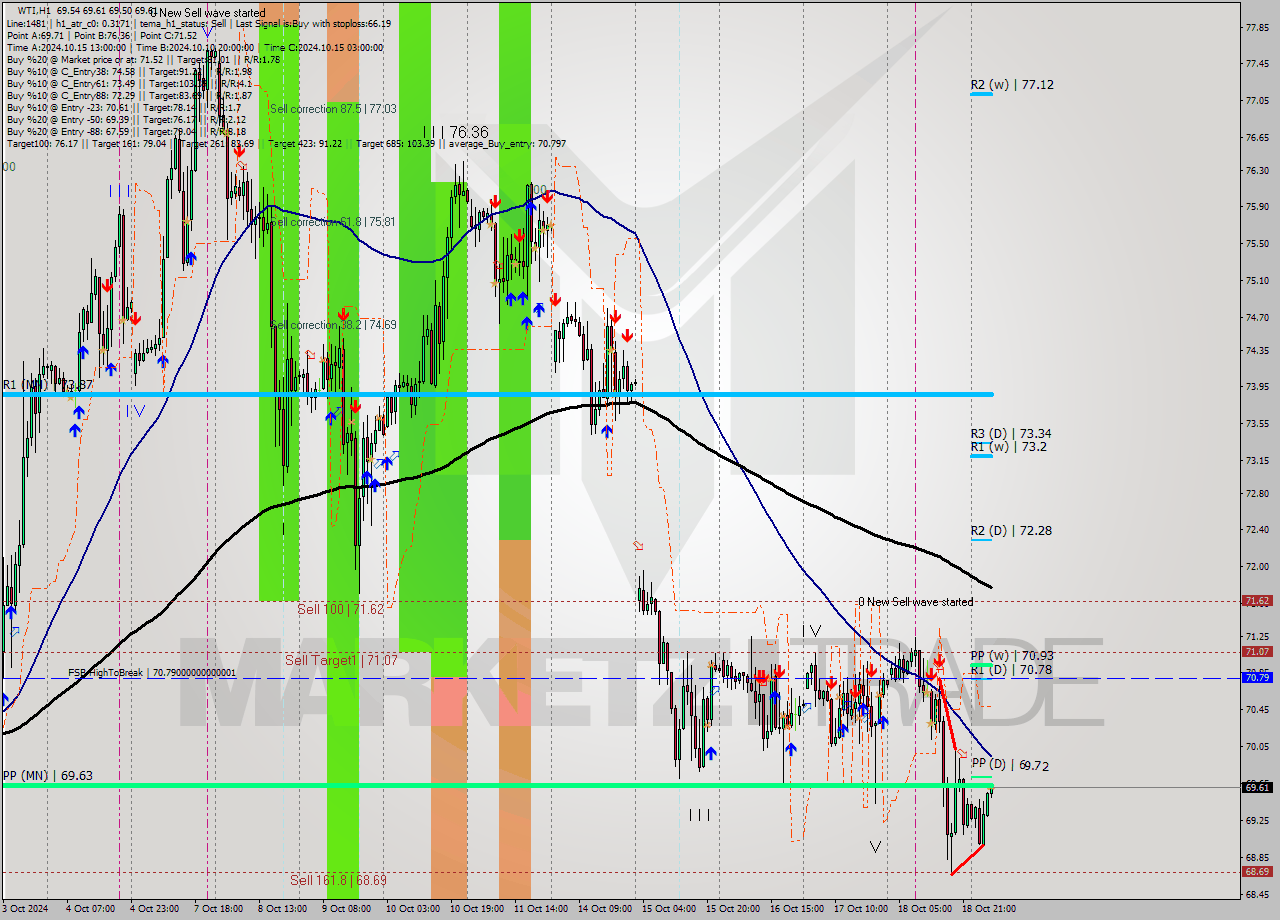Click the 15 Oct 20:00 time label
The image size is (1280, 920).
point(732,909)
